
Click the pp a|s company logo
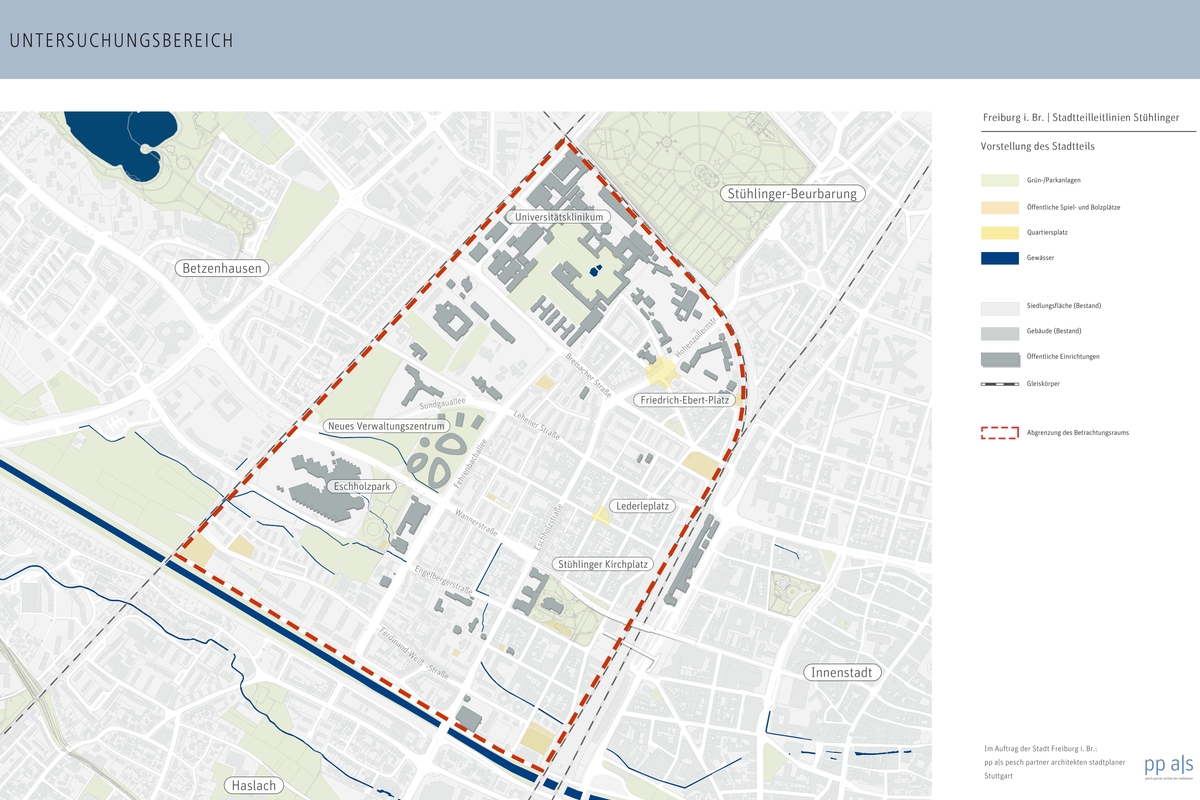point(1169,766)
